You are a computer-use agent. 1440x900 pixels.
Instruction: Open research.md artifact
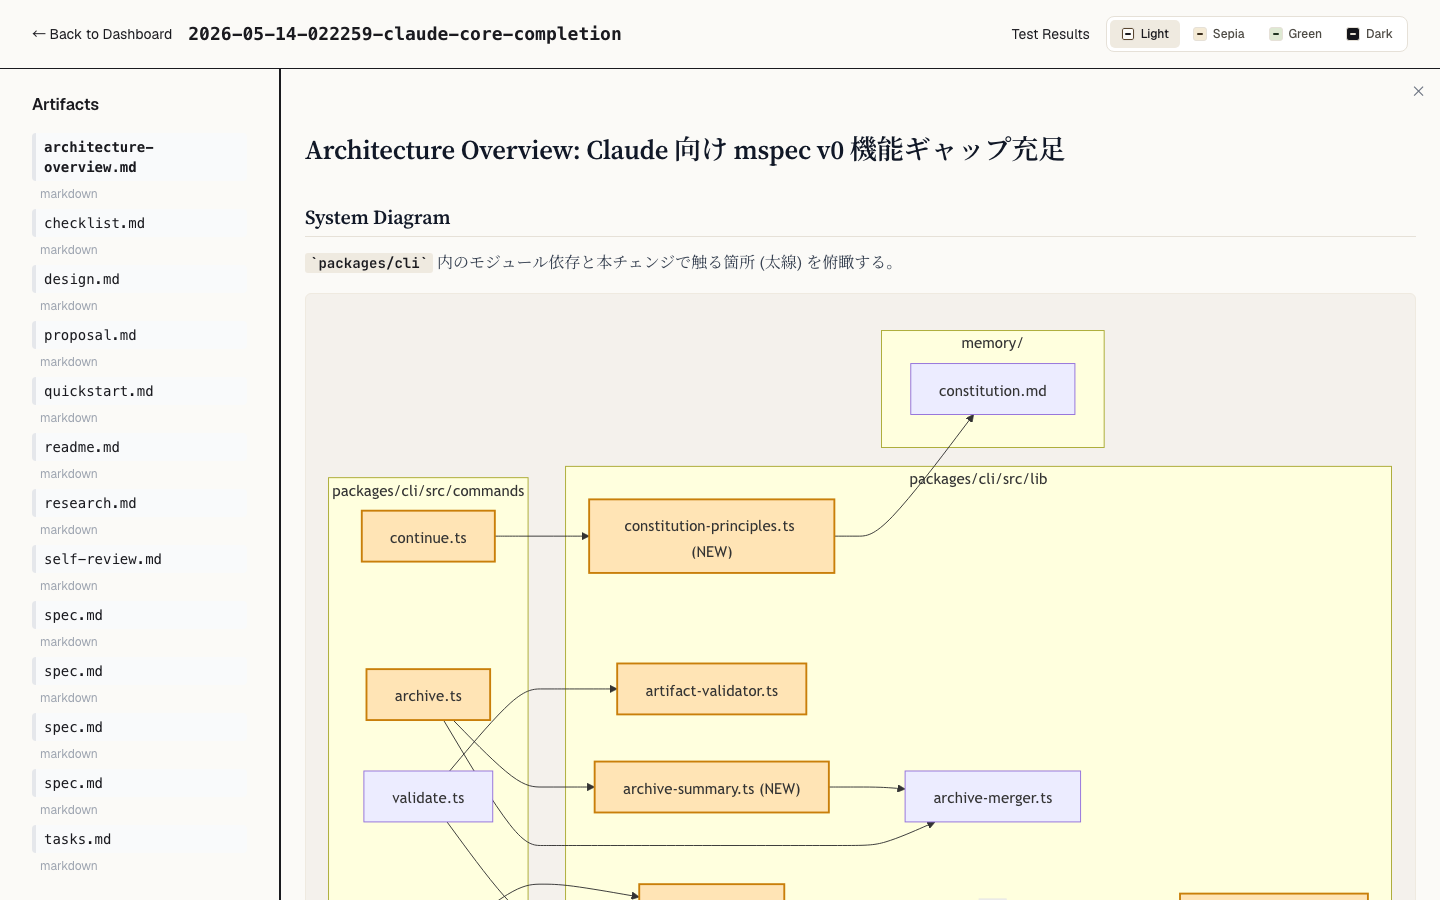(x=139, y=503)
